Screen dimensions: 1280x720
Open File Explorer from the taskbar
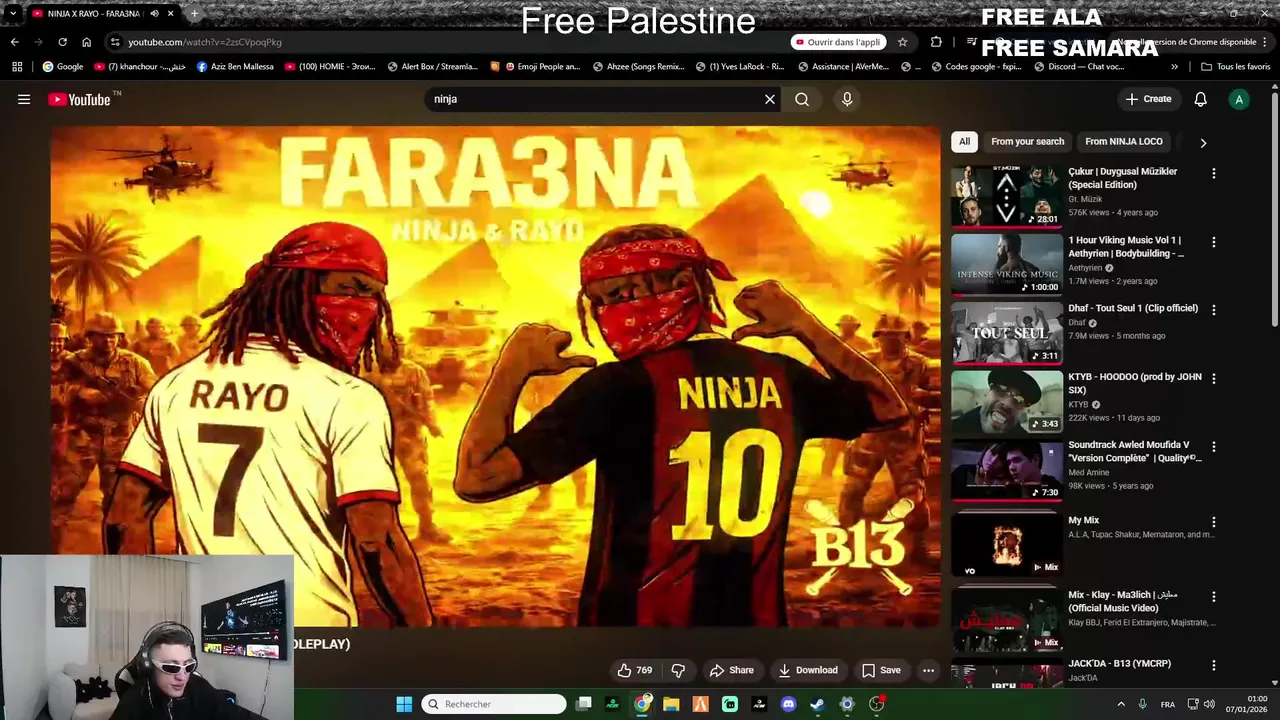click(671, 704)
